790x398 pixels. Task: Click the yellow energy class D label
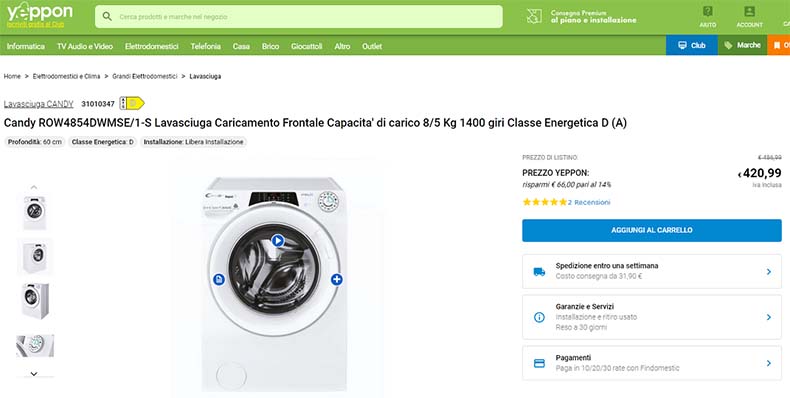tap(132, 103)
